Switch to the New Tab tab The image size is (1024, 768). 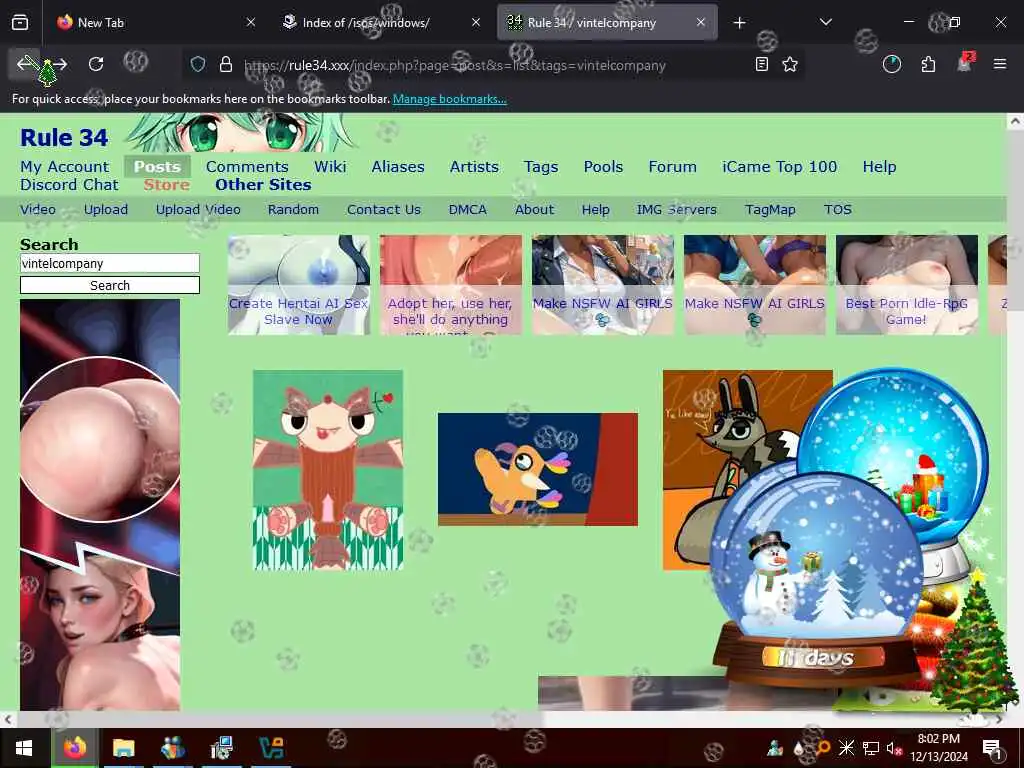(157, 22)
